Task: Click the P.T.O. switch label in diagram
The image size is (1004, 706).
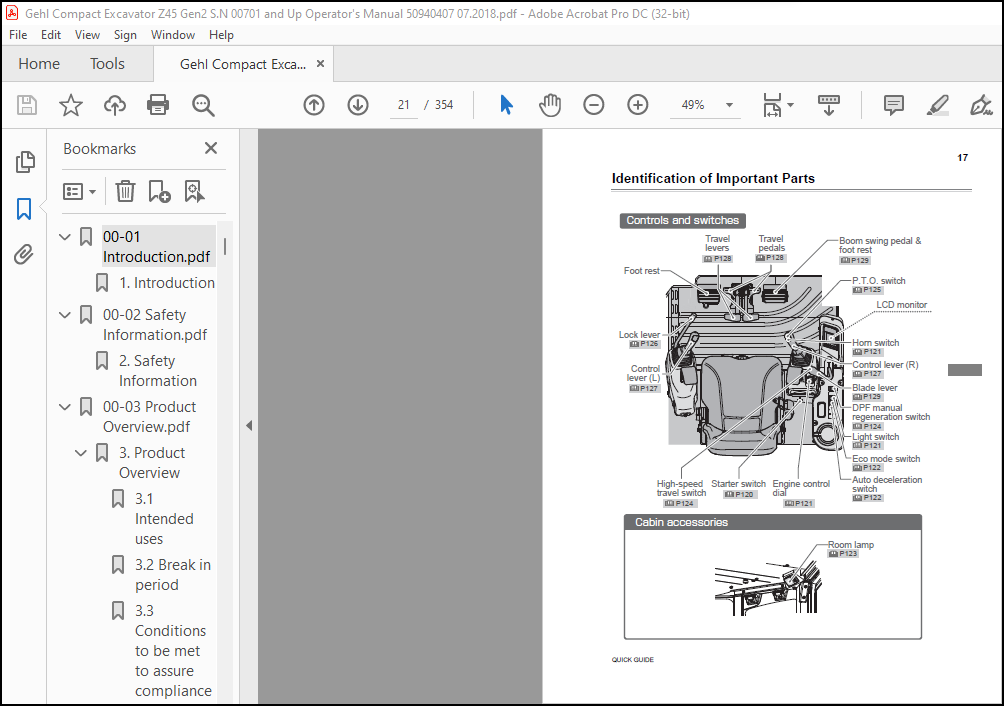Action: (x=878, y=280)
